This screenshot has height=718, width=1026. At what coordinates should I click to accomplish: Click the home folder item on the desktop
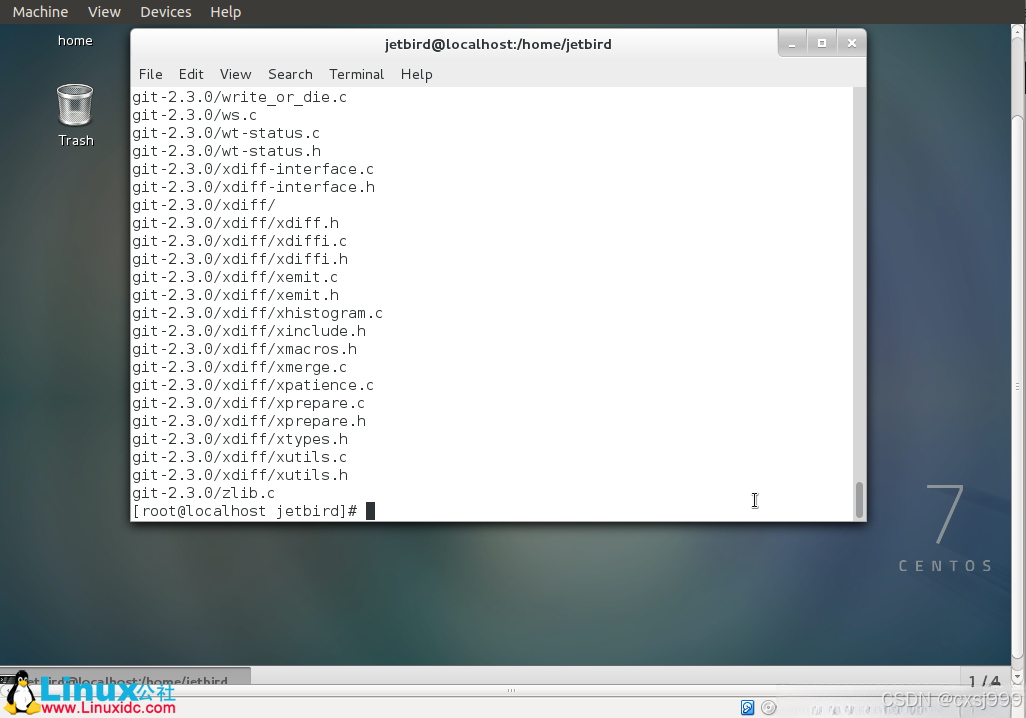75,40
